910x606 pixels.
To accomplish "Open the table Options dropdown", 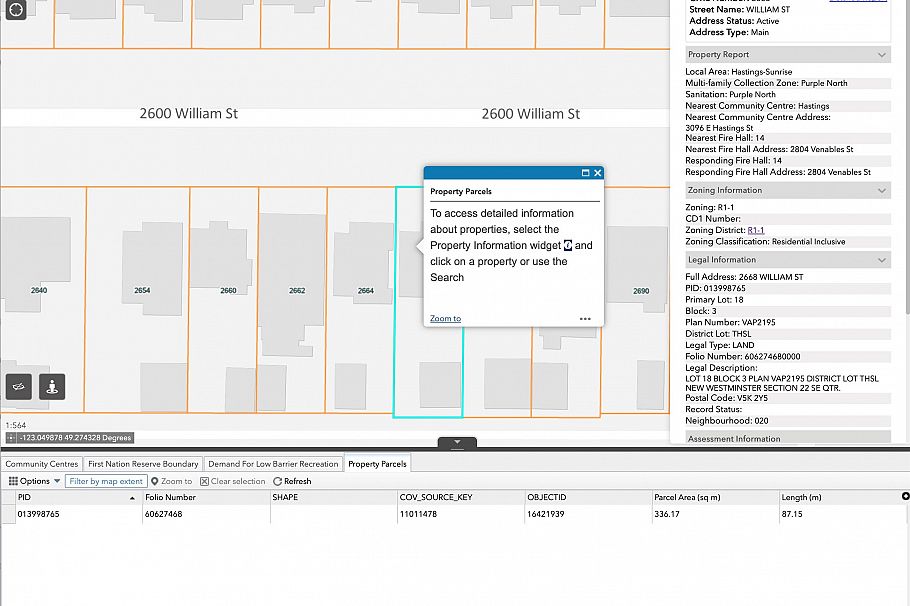I will click(34, 481).
